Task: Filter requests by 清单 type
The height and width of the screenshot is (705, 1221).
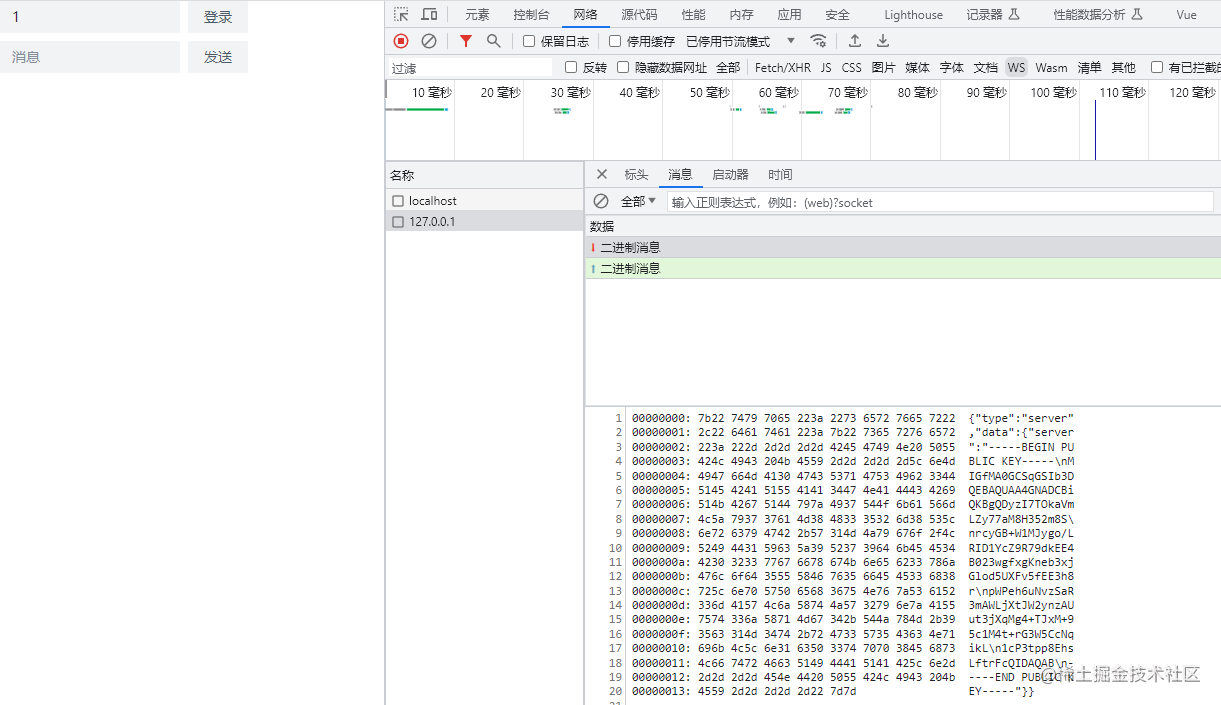Action: pos(1089,67)
